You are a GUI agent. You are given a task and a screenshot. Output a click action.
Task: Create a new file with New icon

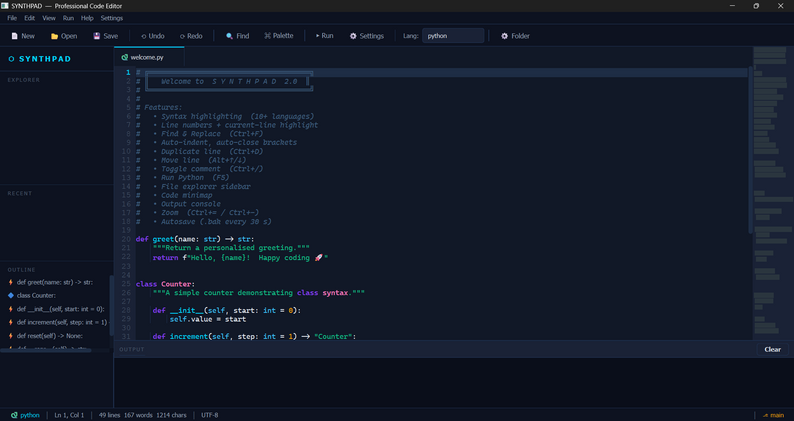pyautogui.click(x=23, y=36)
